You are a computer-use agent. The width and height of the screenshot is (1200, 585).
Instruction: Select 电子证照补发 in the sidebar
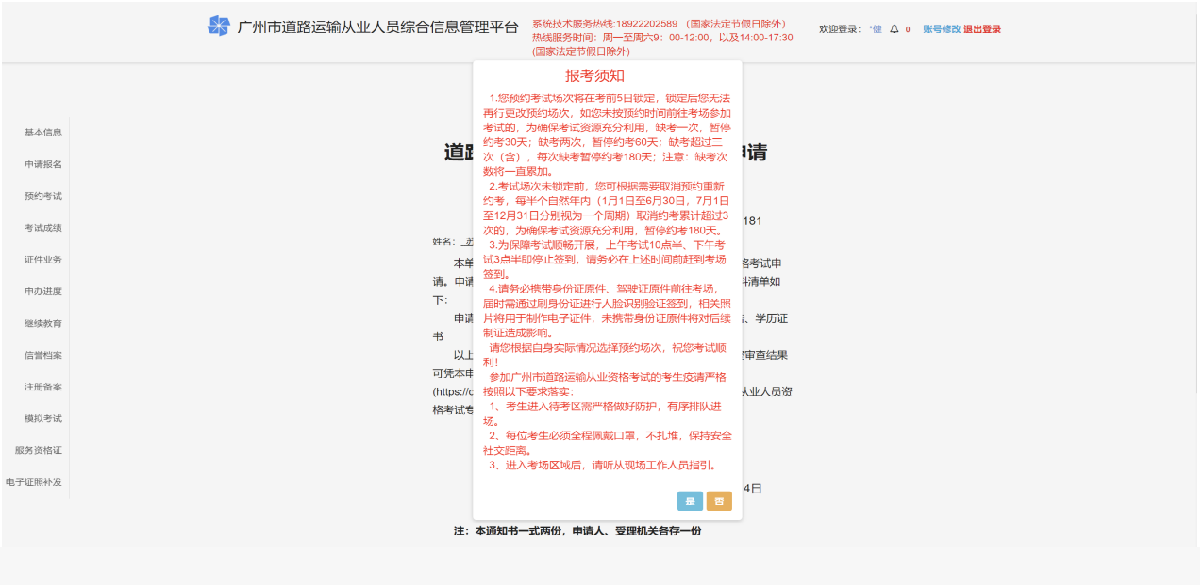click(34, 482)
